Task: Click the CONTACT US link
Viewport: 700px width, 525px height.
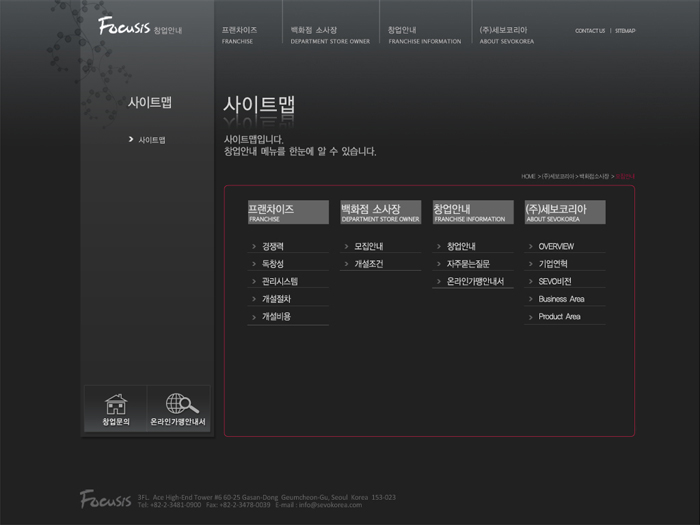Action: pos(590,31)
